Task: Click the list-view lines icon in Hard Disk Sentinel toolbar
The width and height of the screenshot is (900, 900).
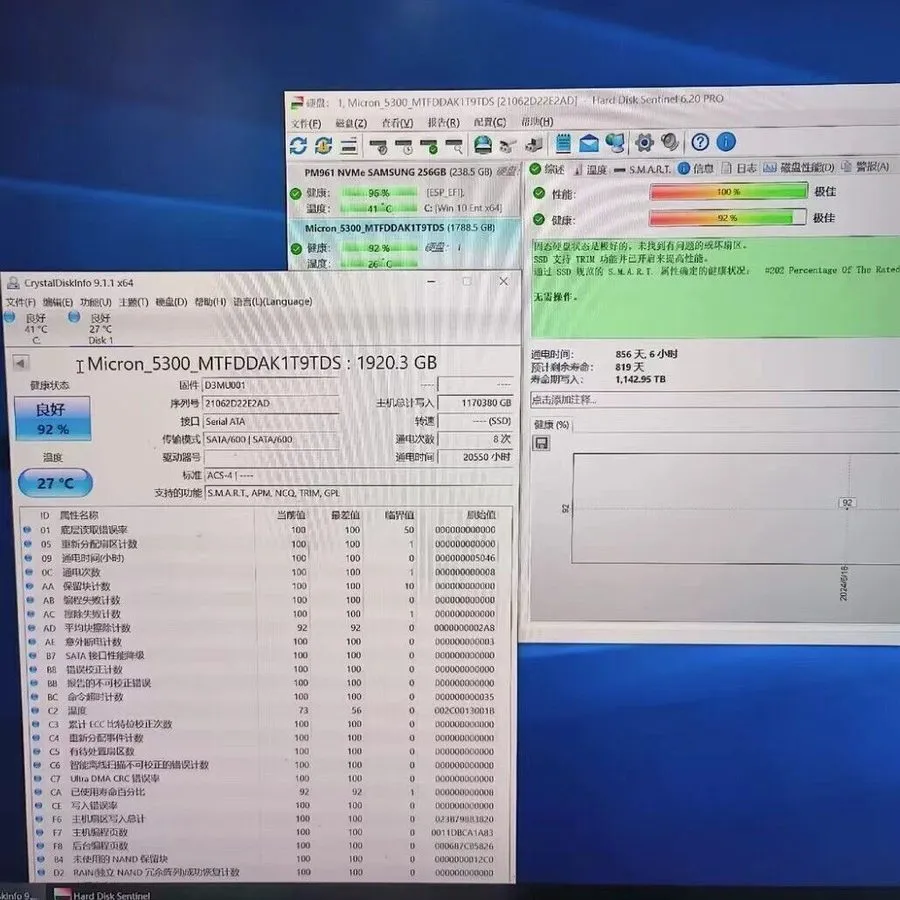Action: [x=349, y=146]
